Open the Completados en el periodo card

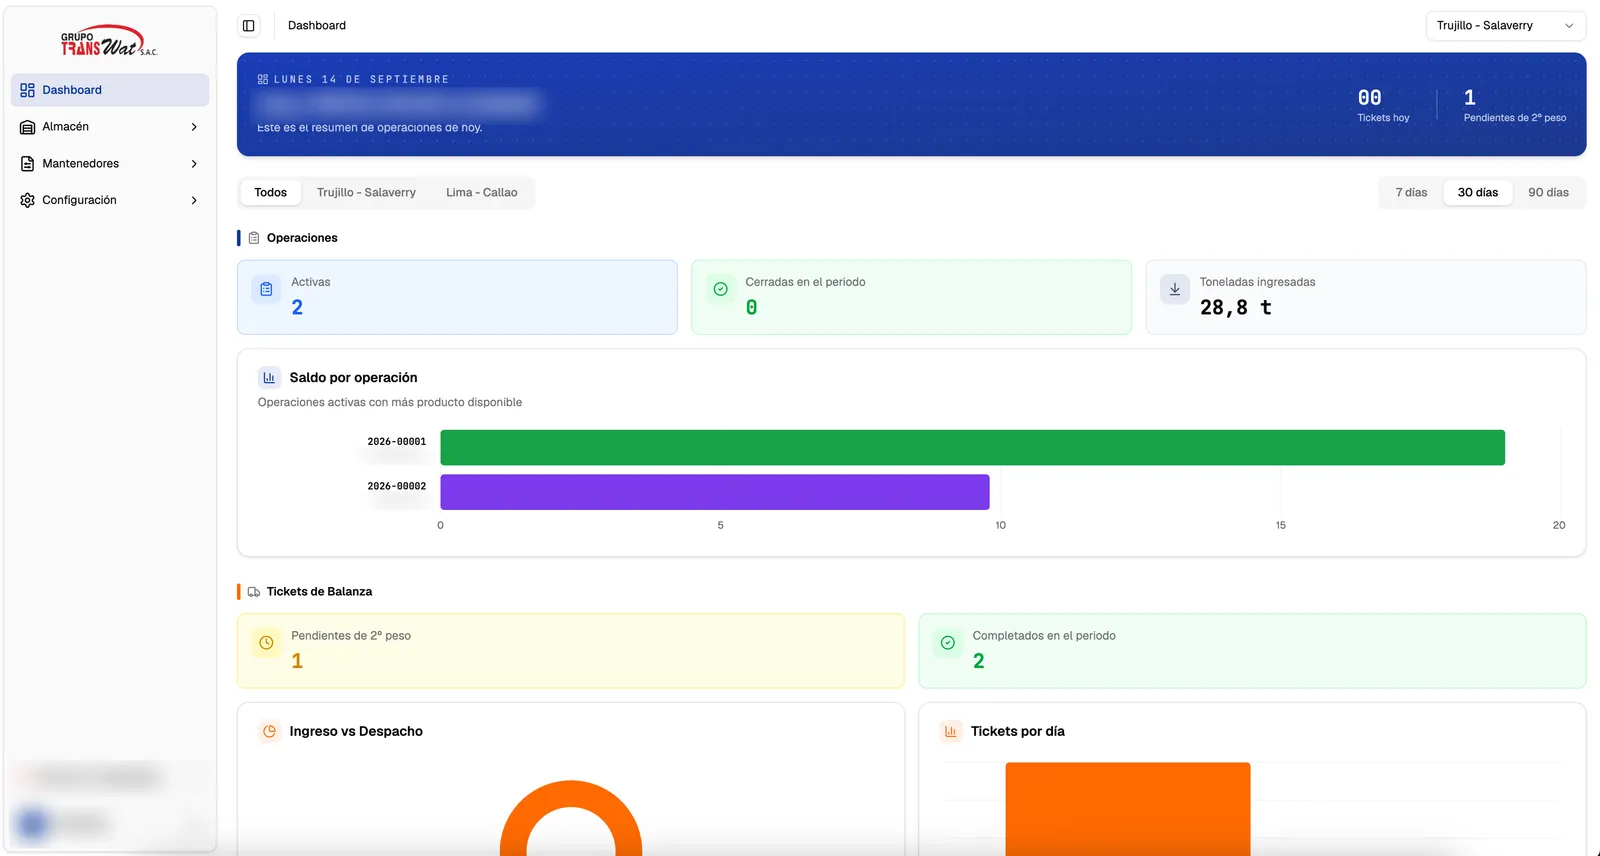point(1252,651)
